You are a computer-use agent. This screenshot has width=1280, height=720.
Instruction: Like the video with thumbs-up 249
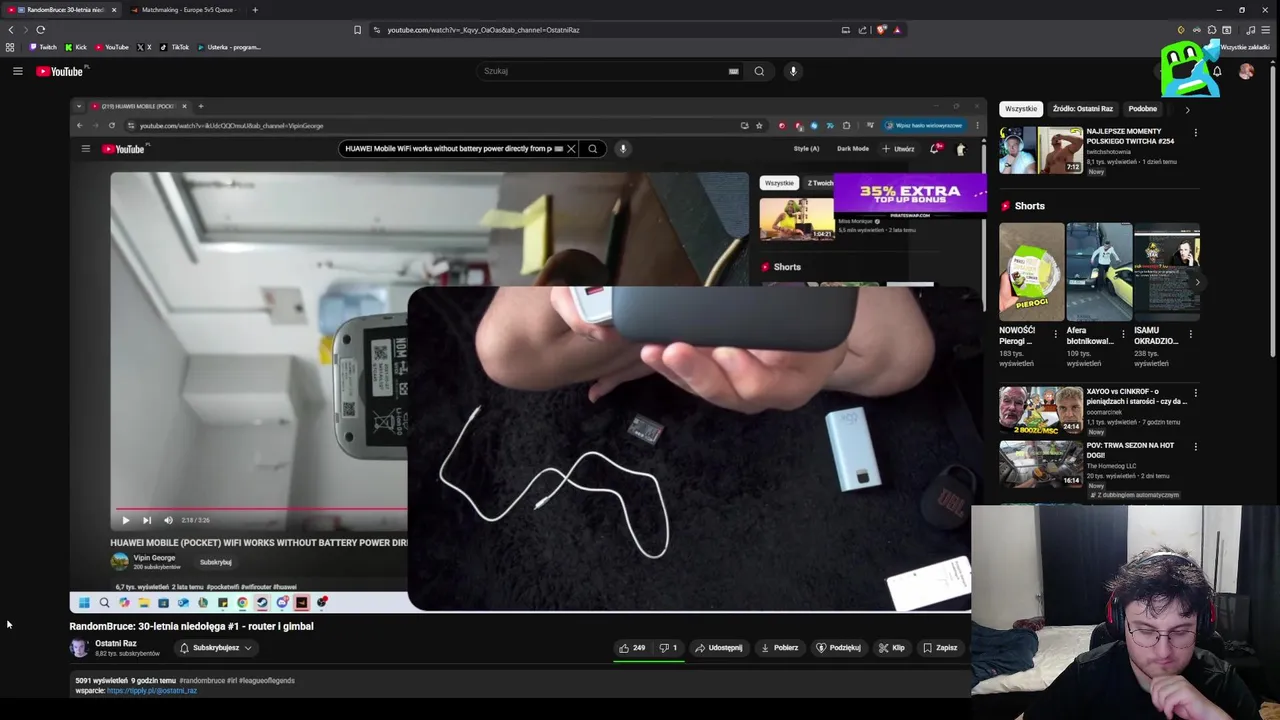631,648
